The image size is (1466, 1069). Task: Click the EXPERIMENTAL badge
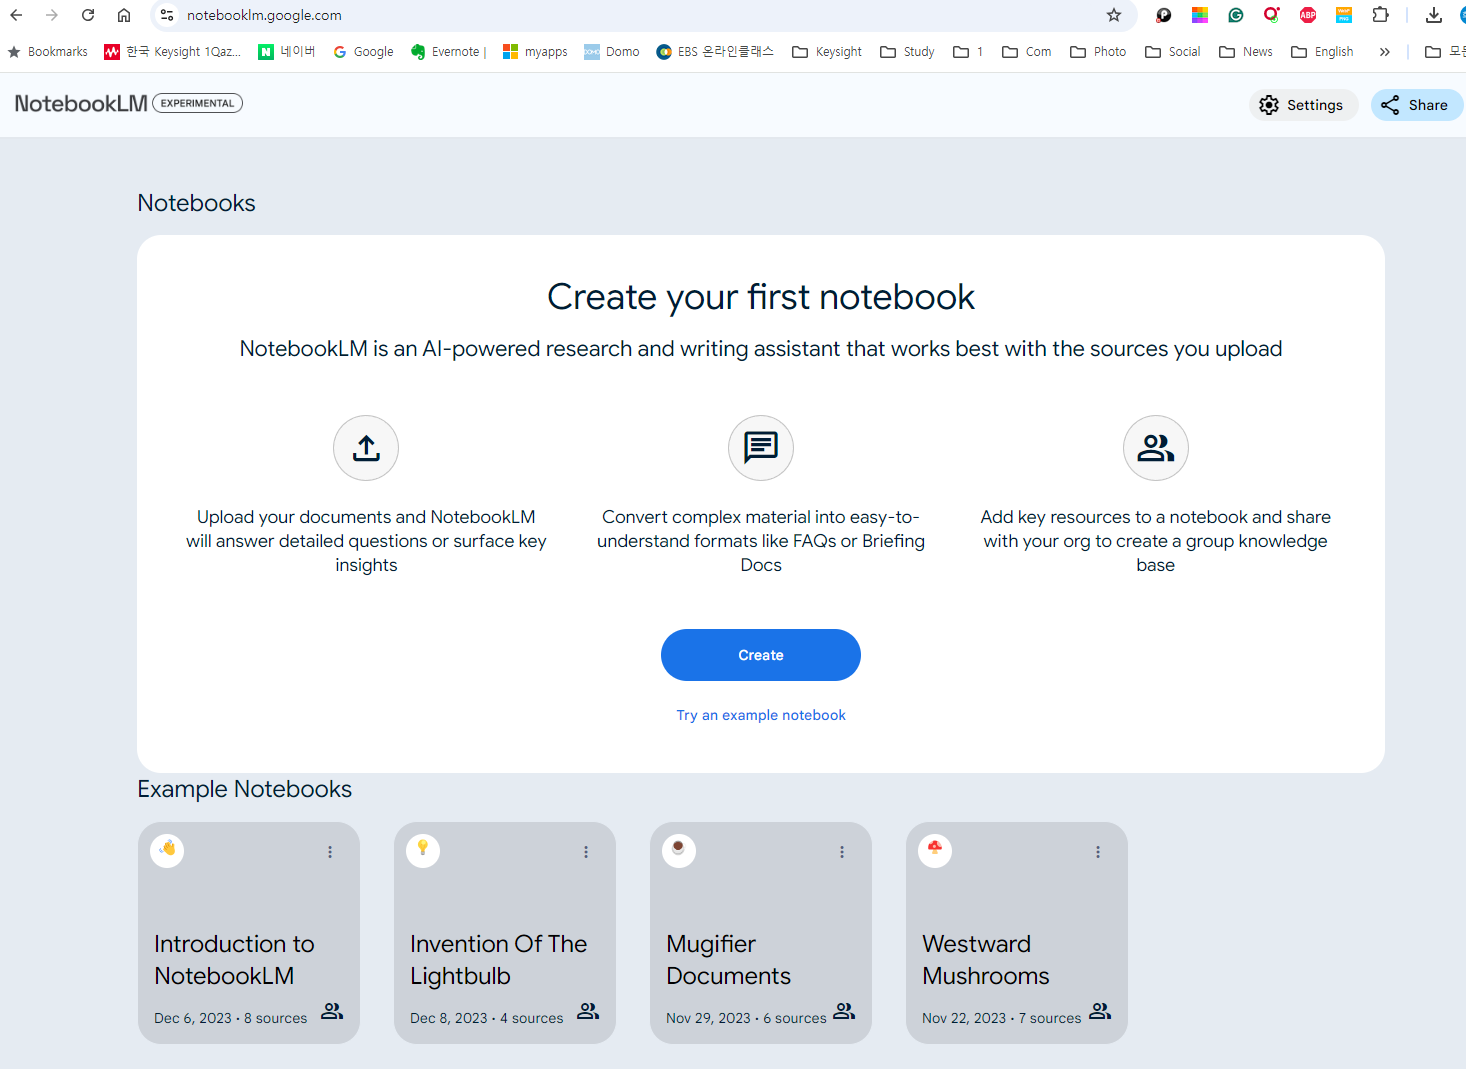[197, 103]
